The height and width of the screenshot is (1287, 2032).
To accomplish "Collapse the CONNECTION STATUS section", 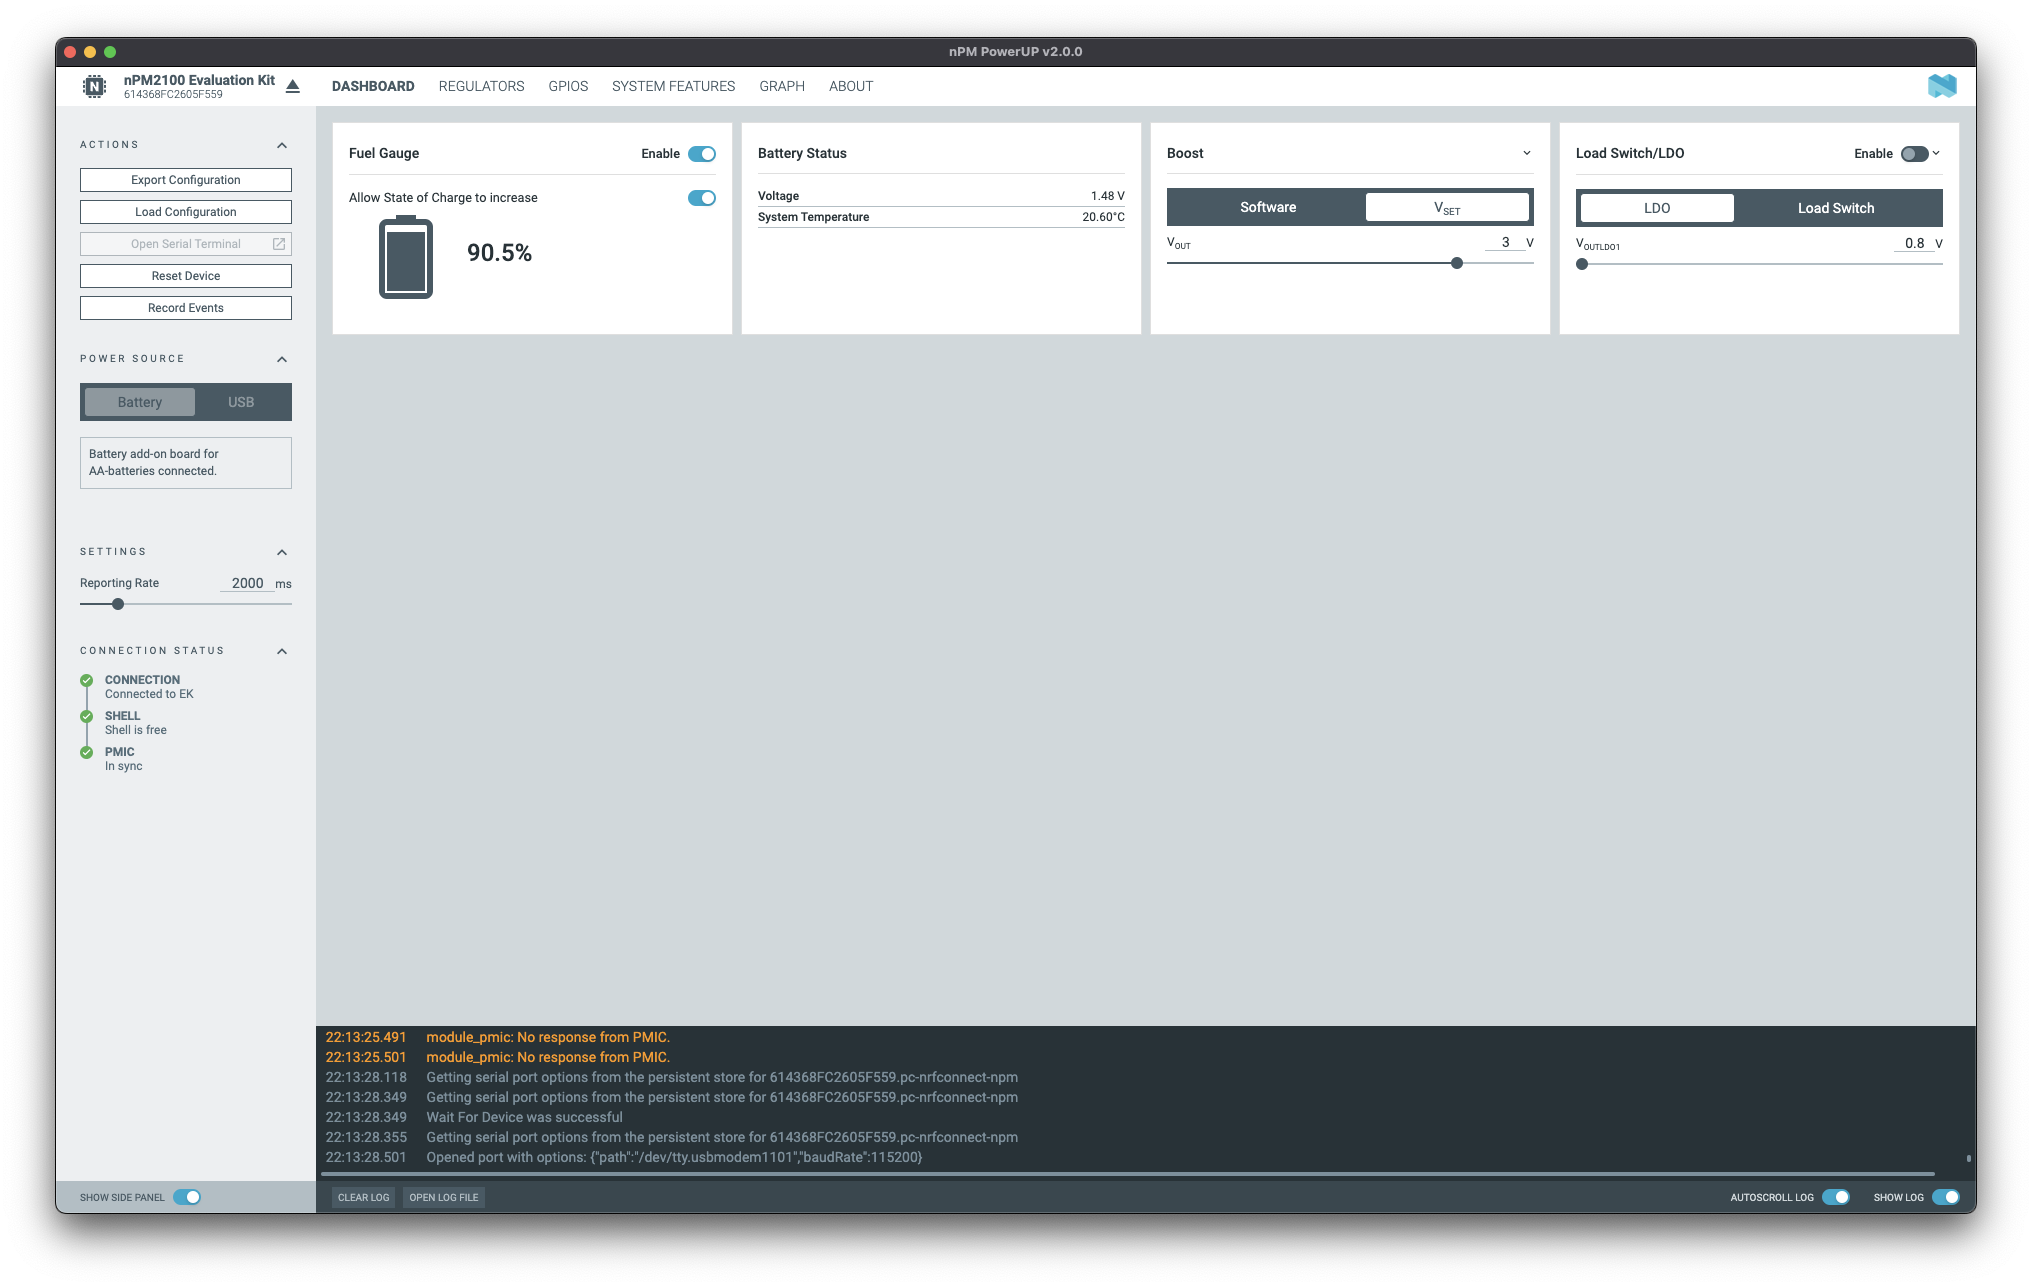I will tap(283, 651).
